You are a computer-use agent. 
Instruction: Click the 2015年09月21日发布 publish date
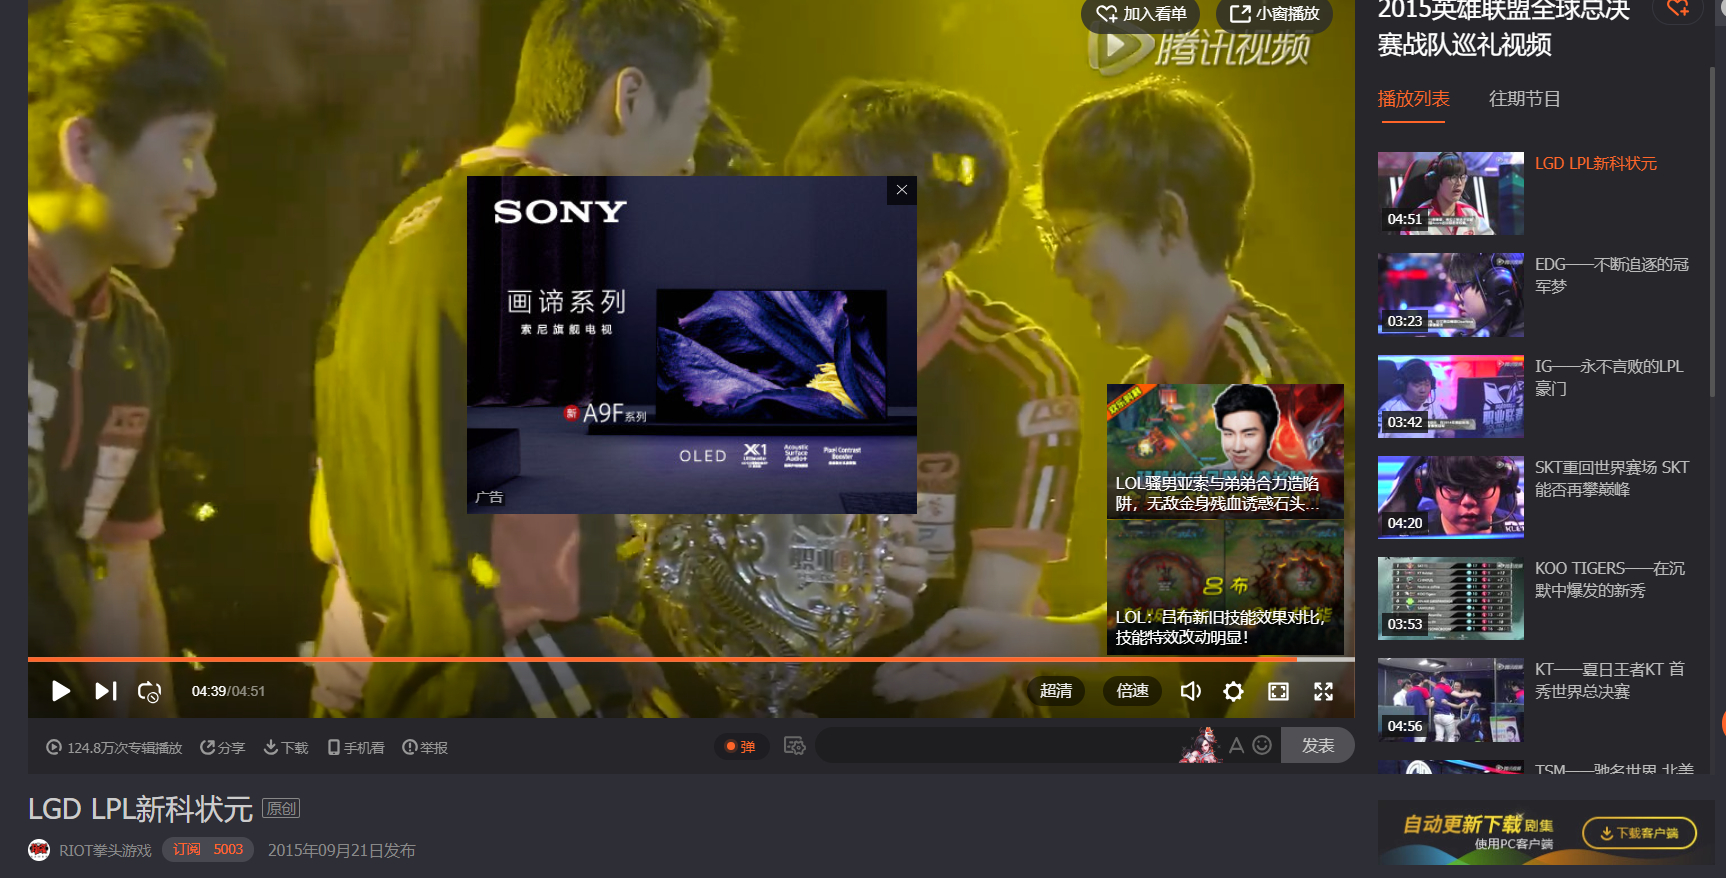(x=342, y=851)
